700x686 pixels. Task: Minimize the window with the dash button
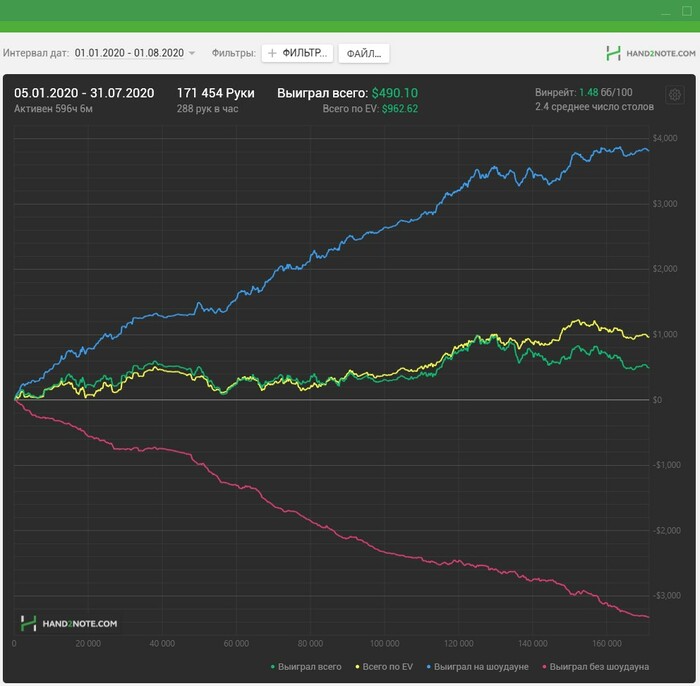pyautogui.click(x=666, y=13)
